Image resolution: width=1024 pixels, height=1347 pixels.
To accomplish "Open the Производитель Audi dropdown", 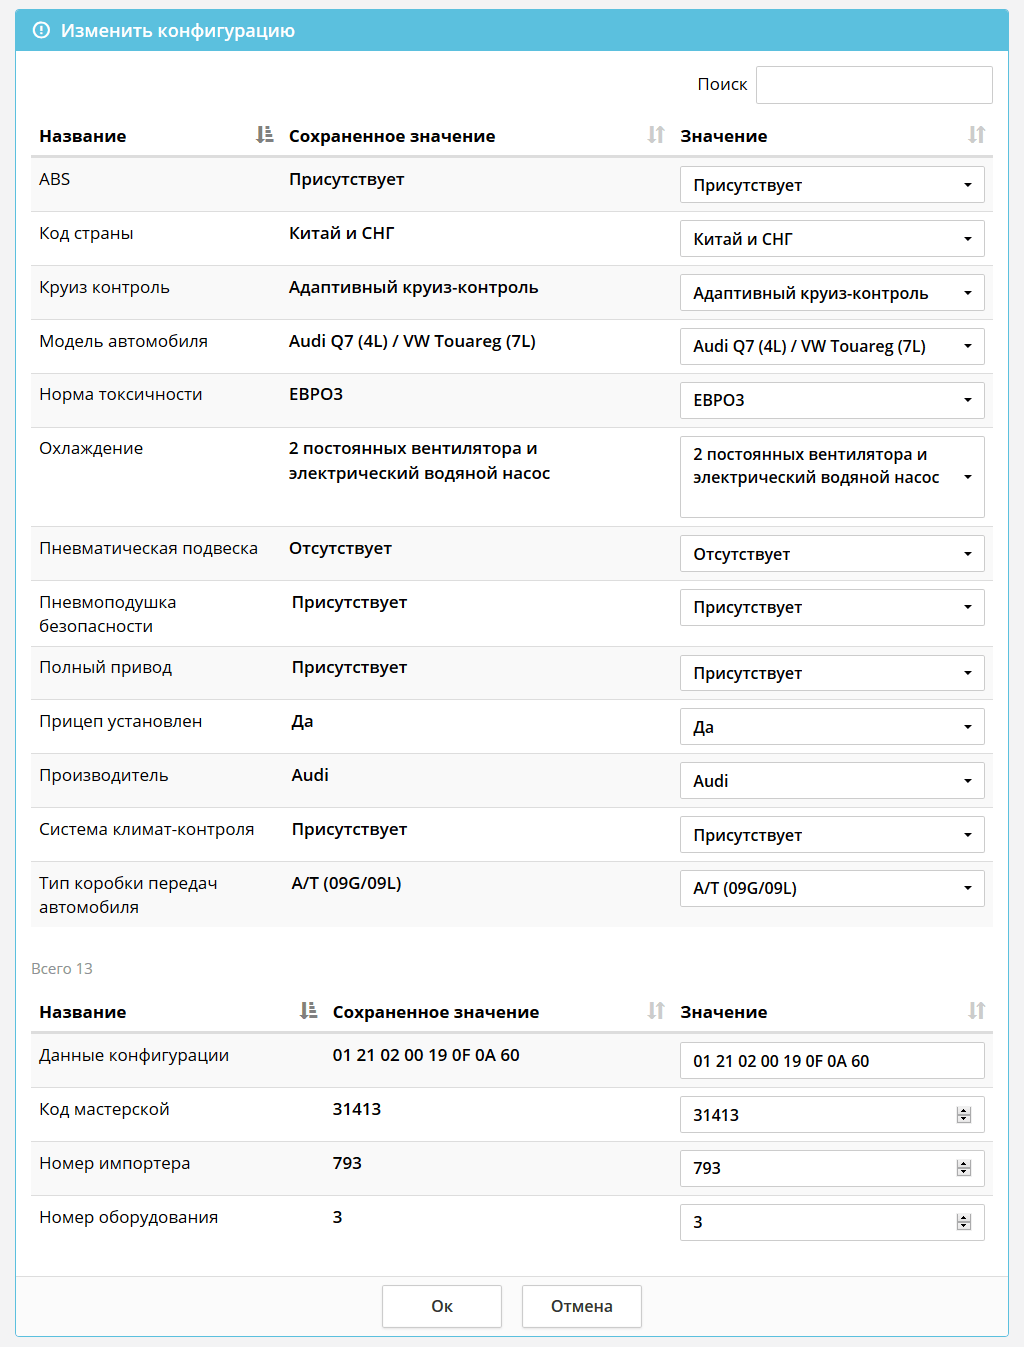I will tap(832, 781).
